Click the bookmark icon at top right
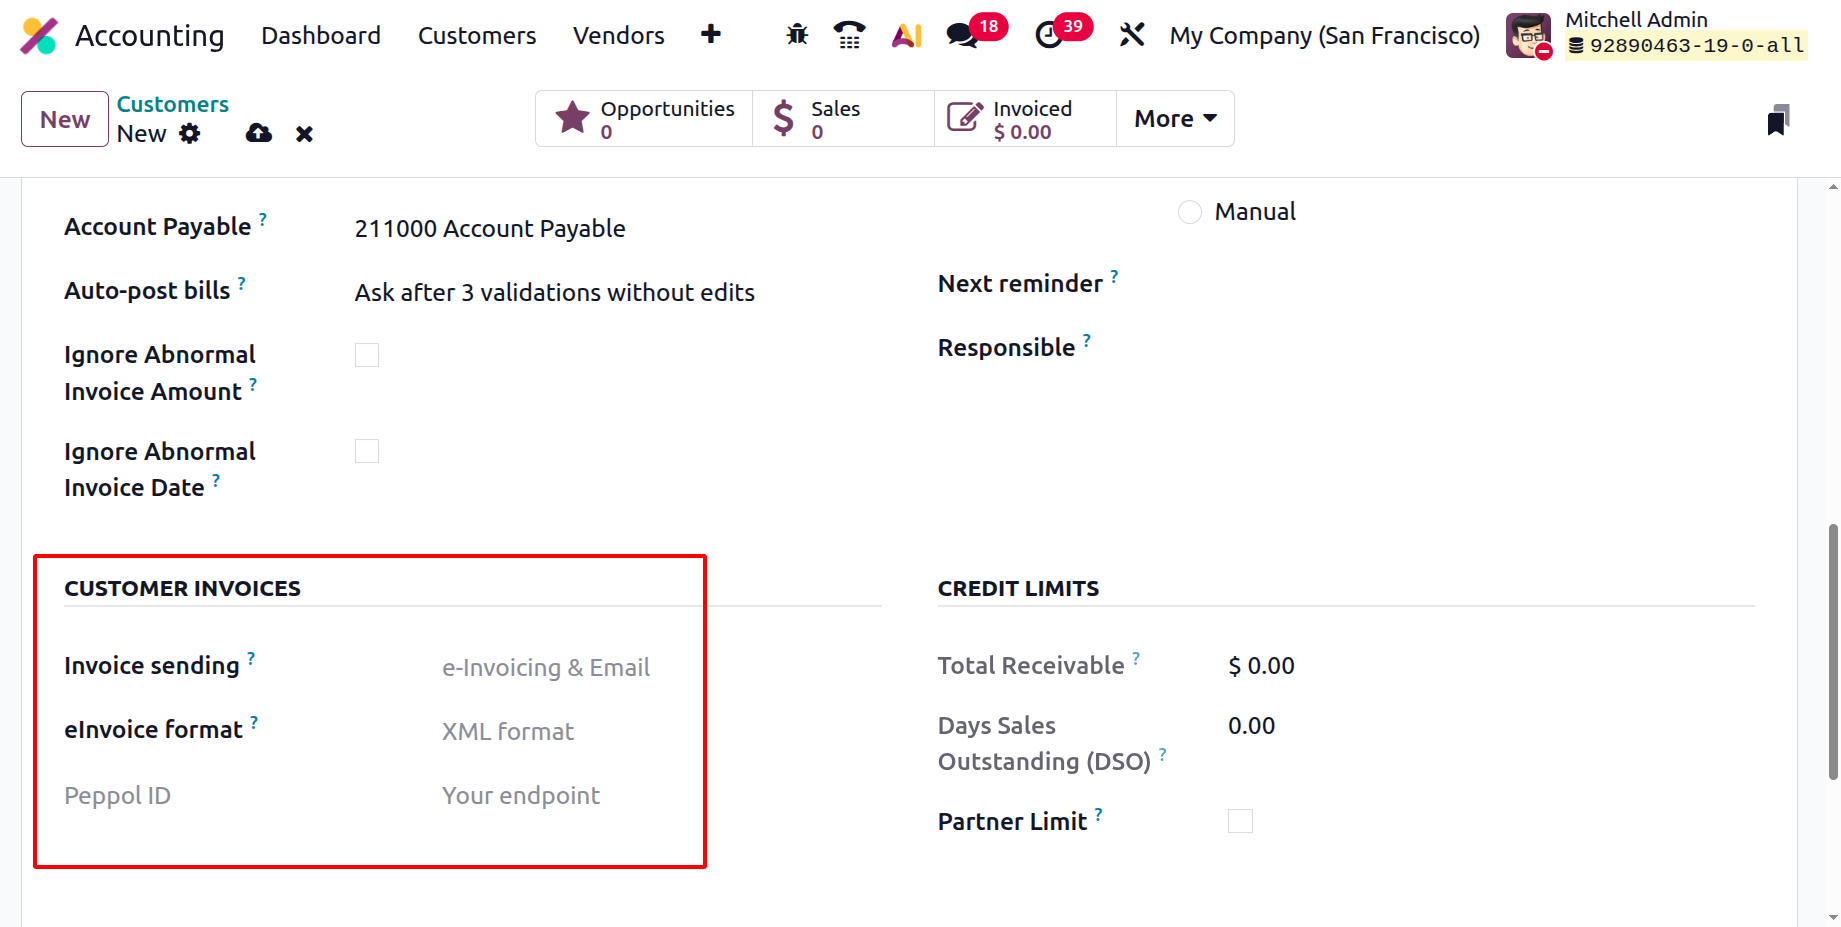The image size is (1841, 927). pyautogui.click(x=1777, y=120)
